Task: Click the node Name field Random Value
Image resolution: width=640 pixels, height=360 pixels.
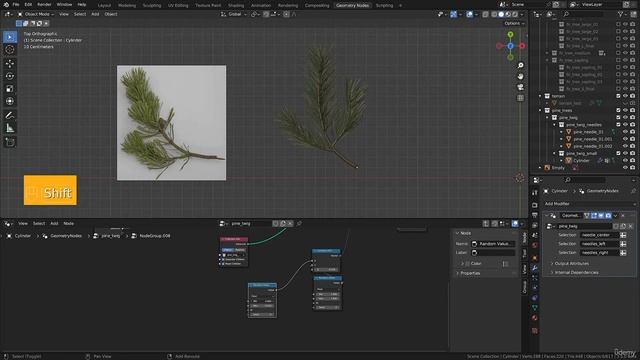Action: pos(493,244)
